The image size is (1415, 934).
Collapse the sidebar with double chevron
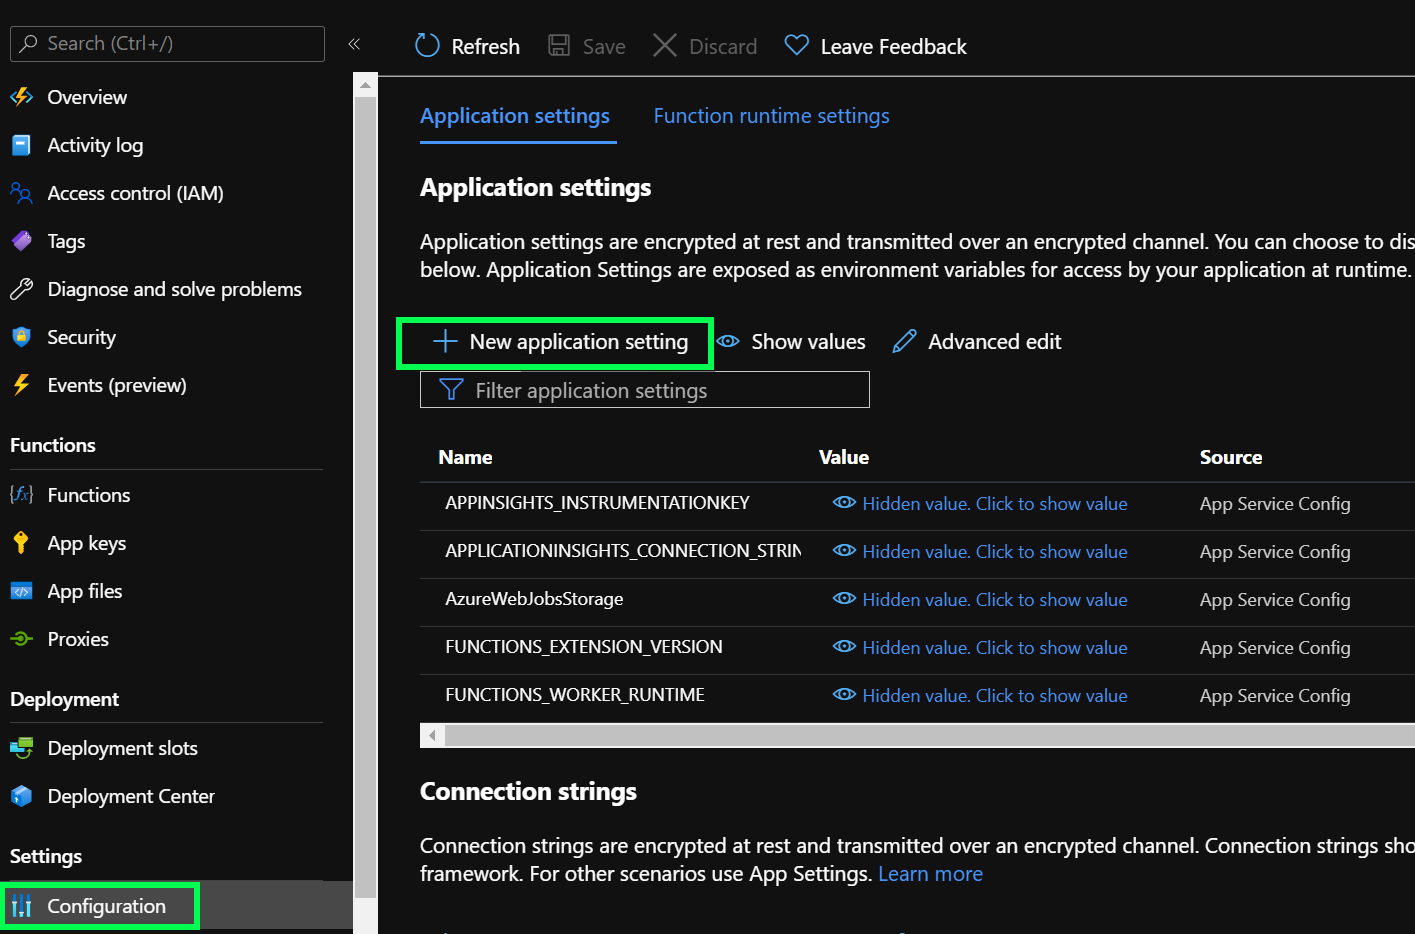(x=354, y=44)
